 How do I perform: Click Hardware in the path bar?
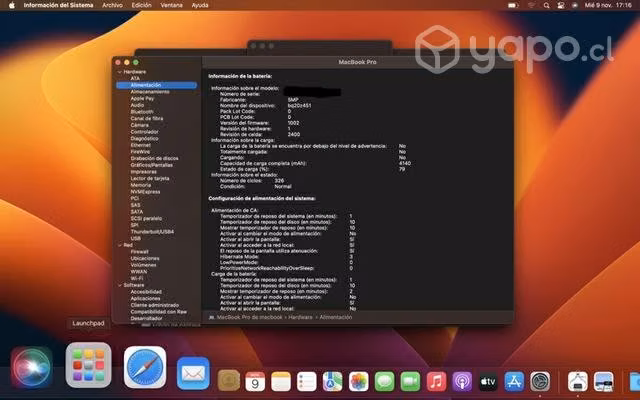(x=300, y=317)
